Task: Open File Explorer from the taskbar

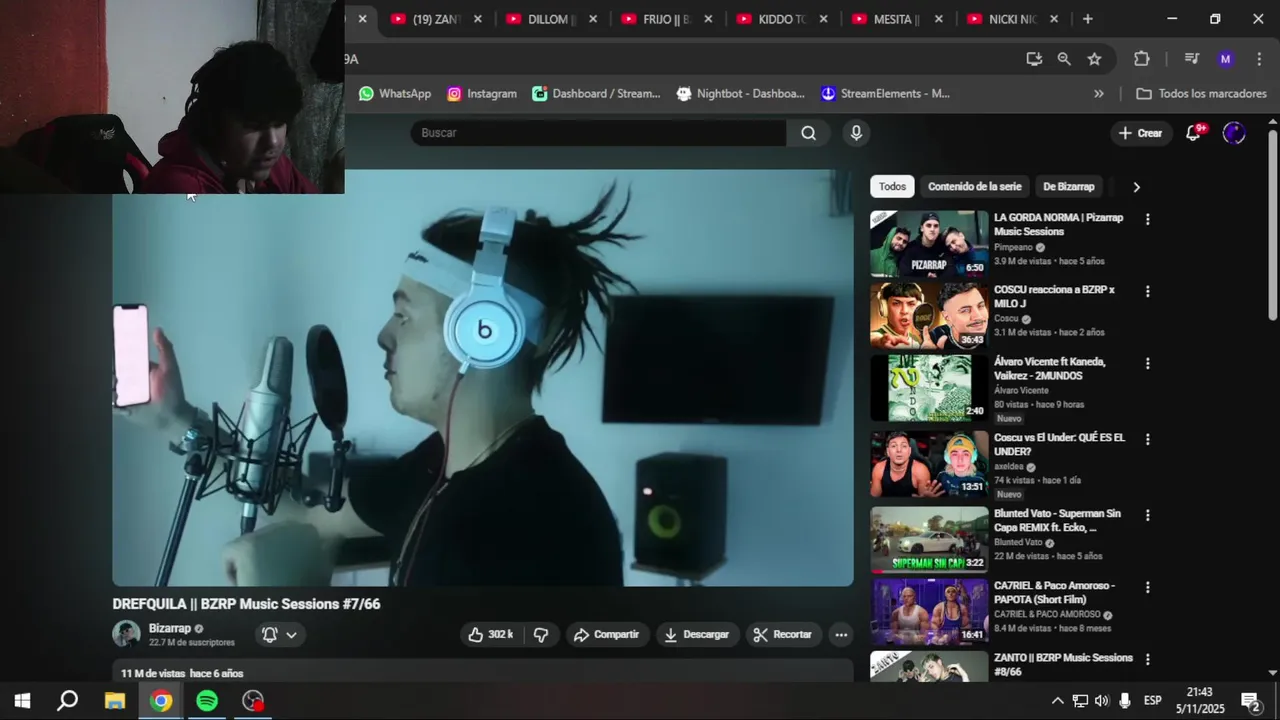Action: 115,701
